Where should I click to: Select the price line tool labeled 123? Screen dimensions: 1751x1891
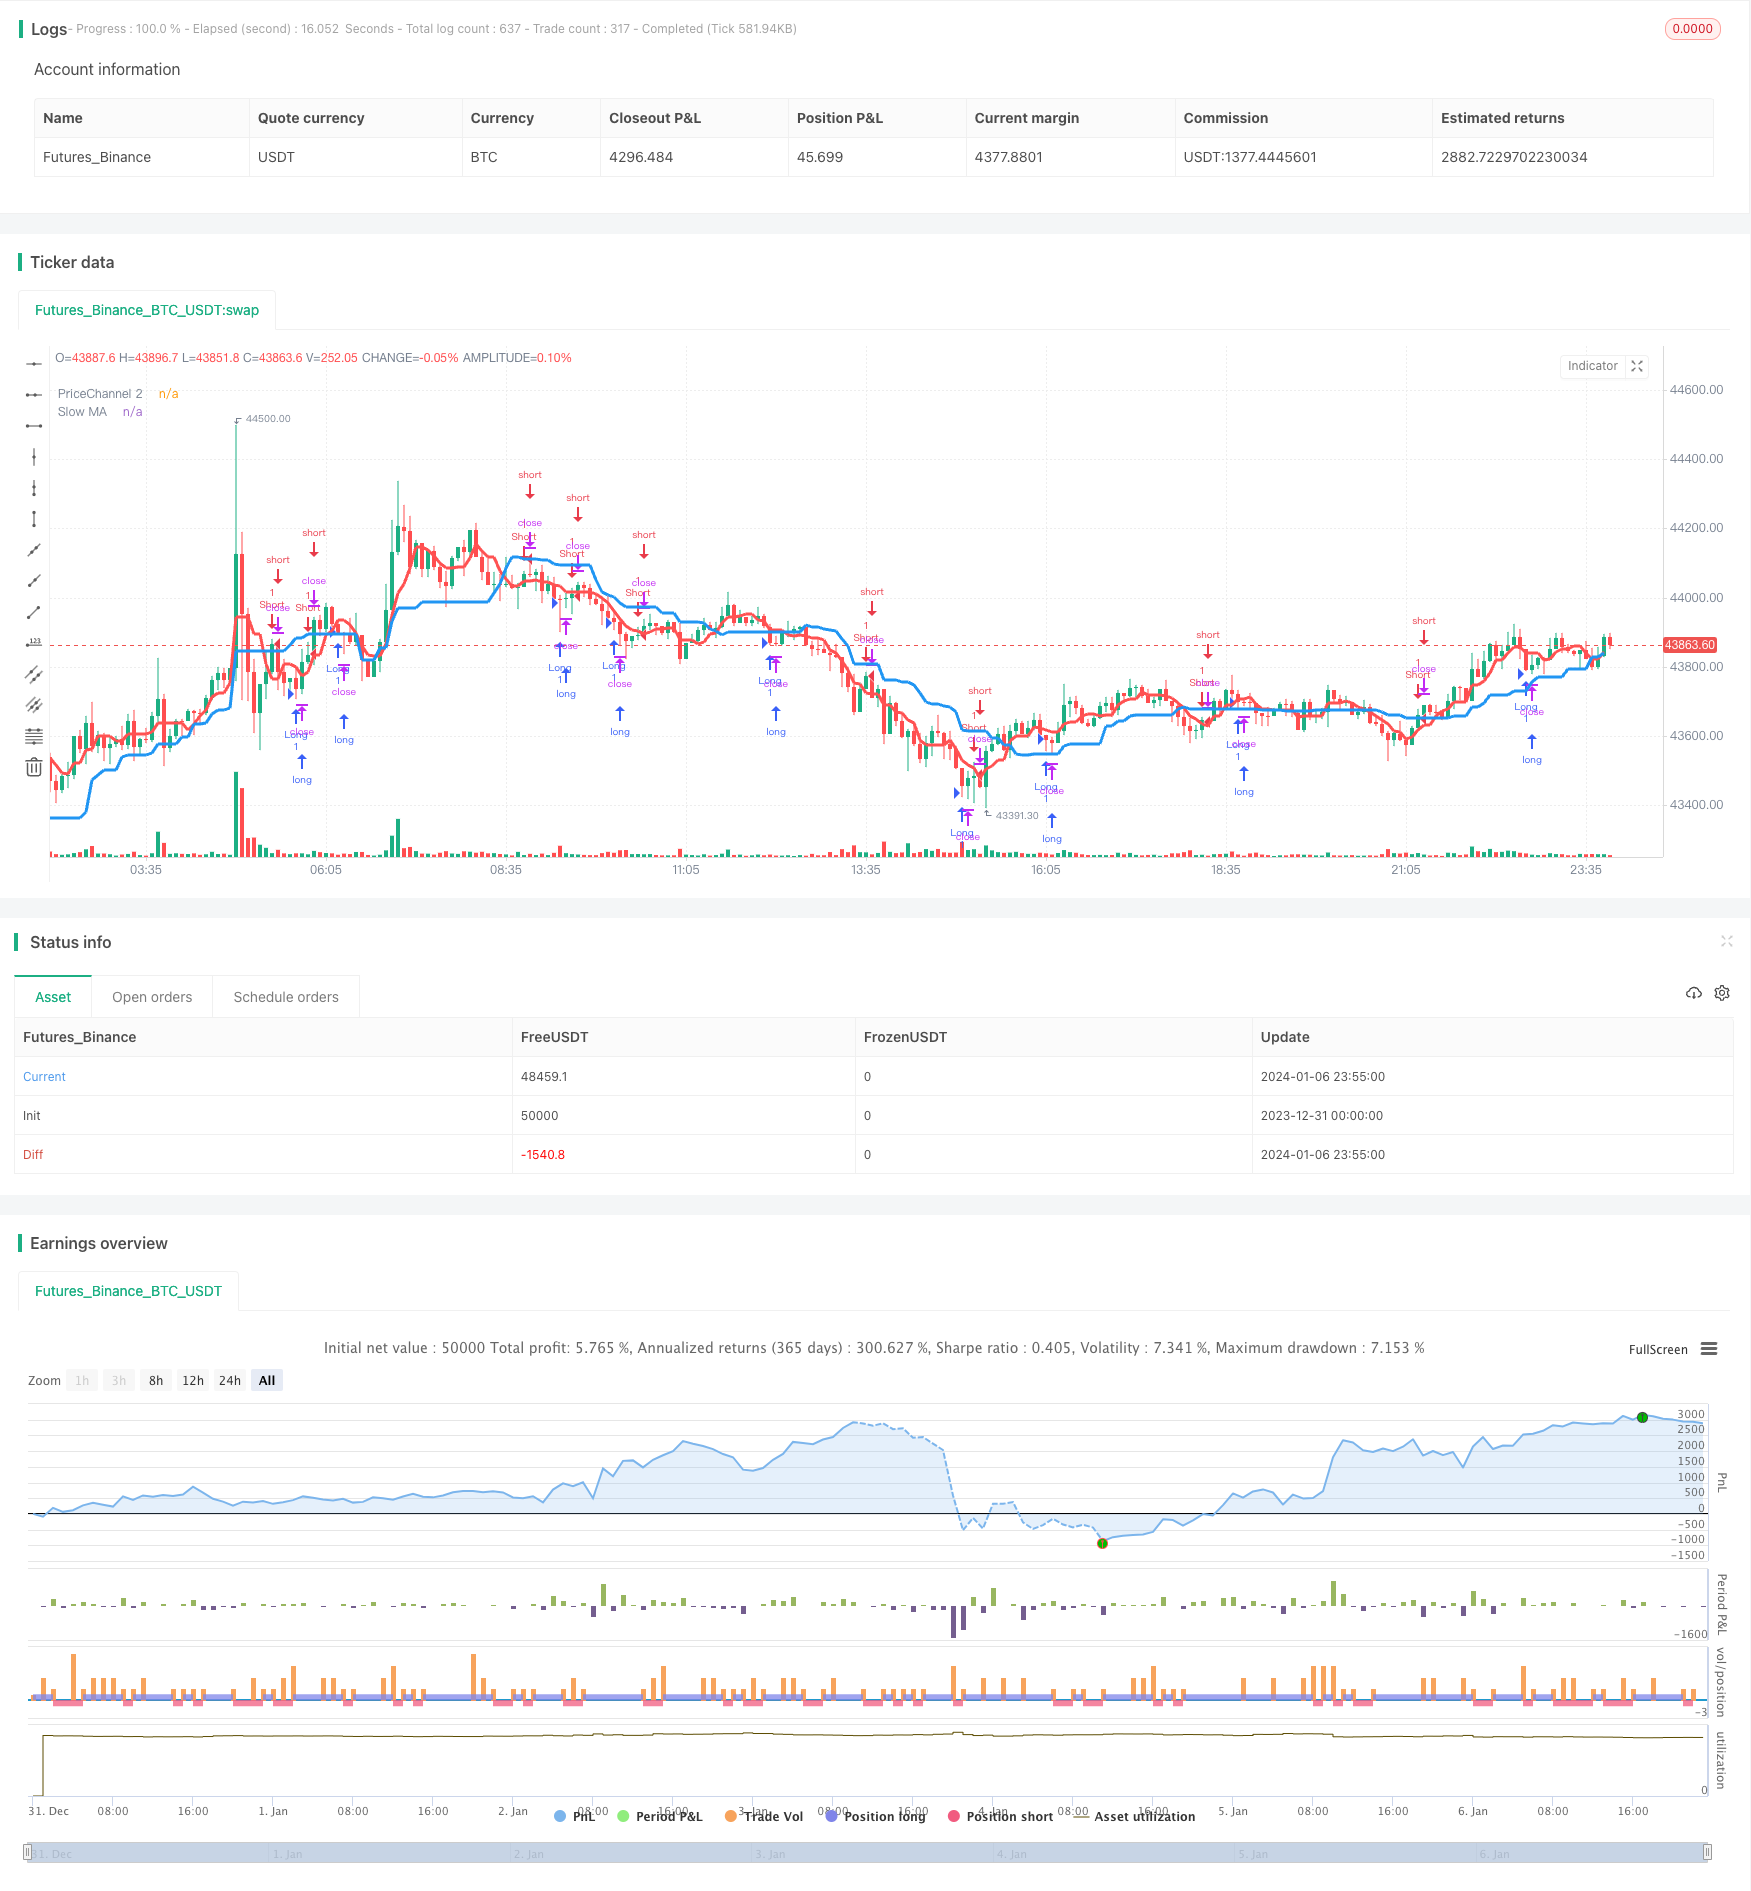pos(34,643)
